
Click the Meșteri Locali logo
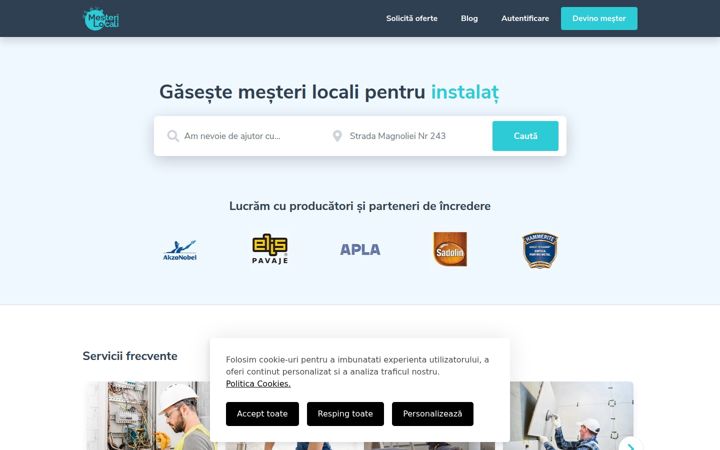pos(101,19)
